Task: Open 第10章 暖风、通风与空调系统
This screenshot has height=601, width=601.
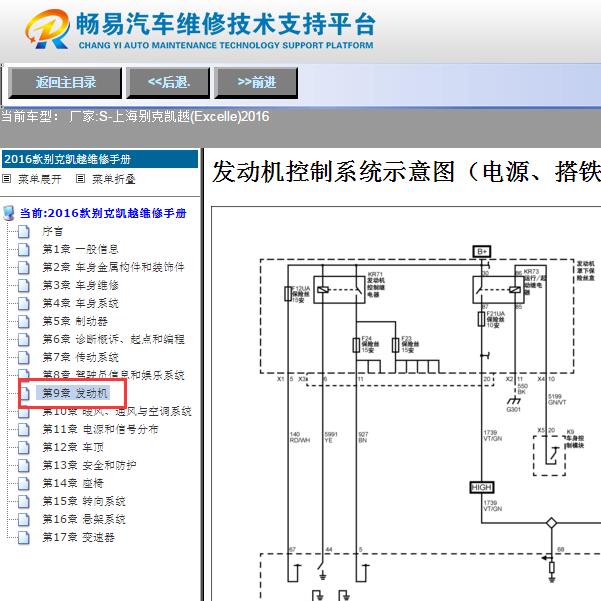Action: (x=117, y=412)
